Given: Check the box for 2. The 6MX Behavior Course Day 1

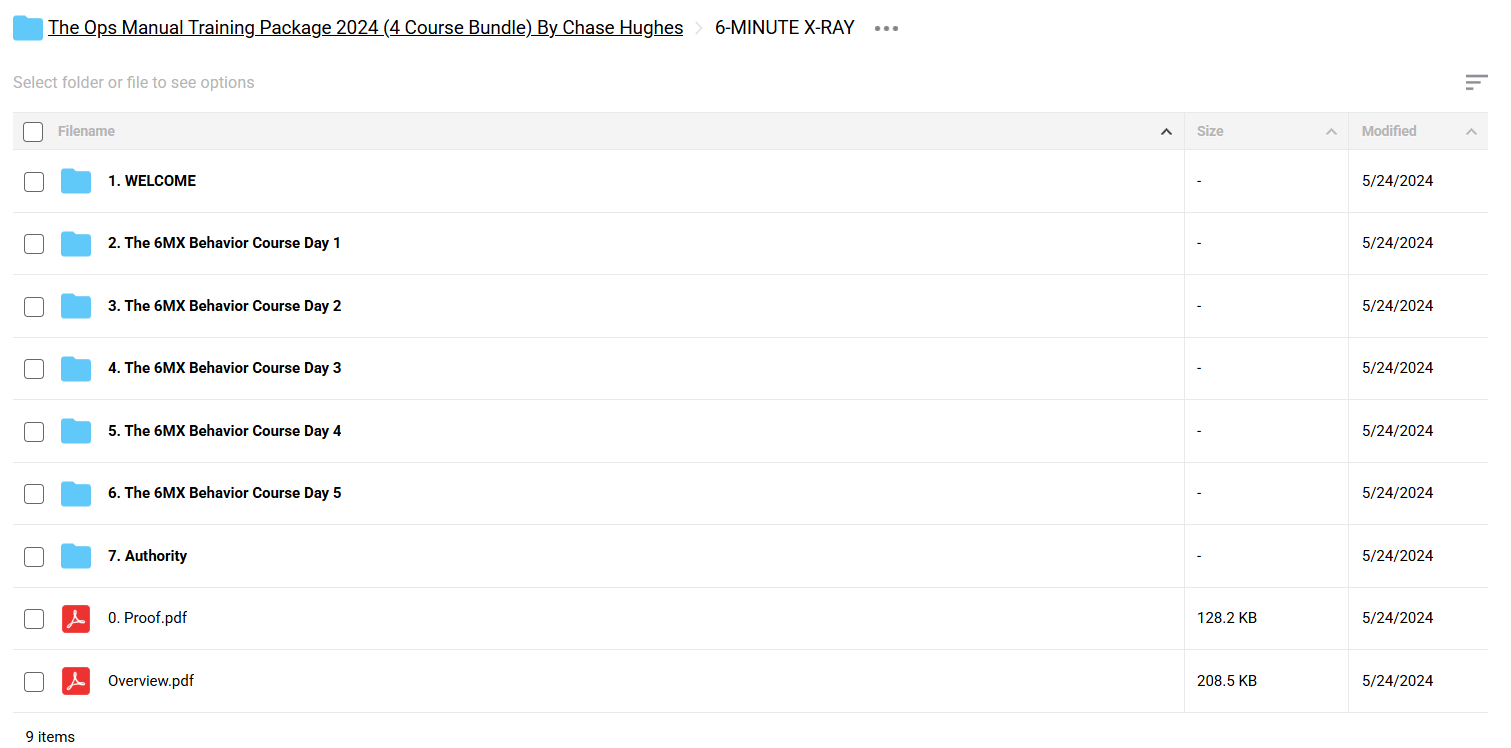Looking at the screenshot, I should click(x=34, y=243).
